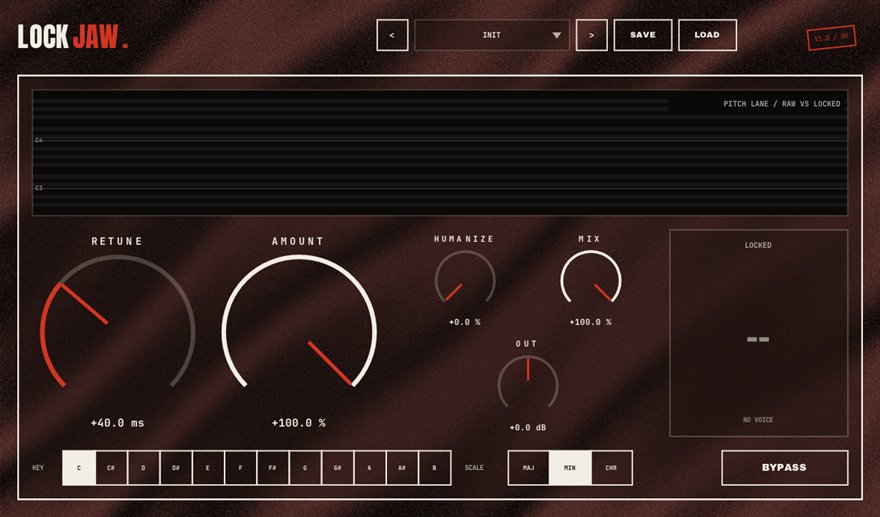Click the BYPASS button
This screenshot has width=880, height=517.
pos(785,468)
